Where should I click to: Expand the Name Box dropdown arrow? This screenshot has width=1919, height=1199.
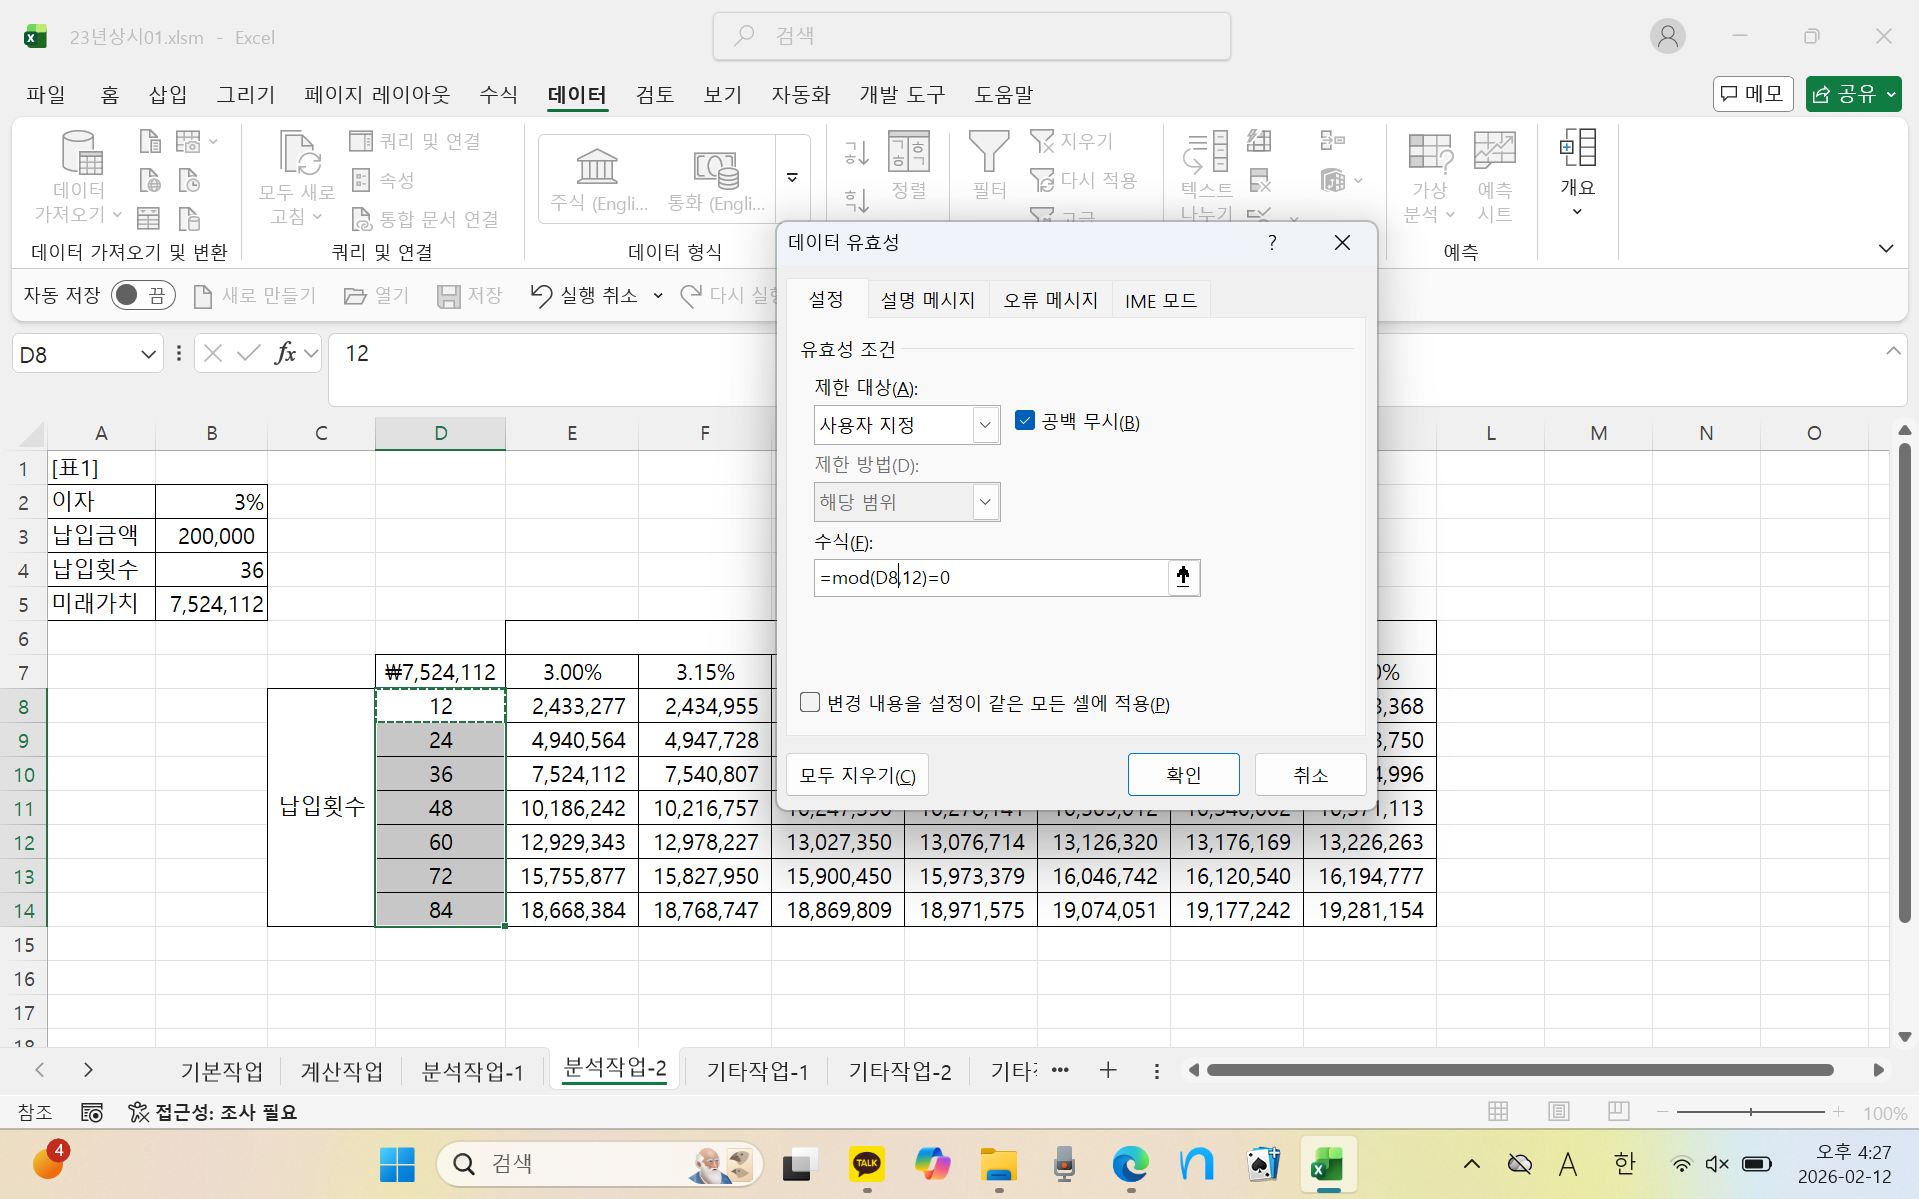click(x=148, y=354)
